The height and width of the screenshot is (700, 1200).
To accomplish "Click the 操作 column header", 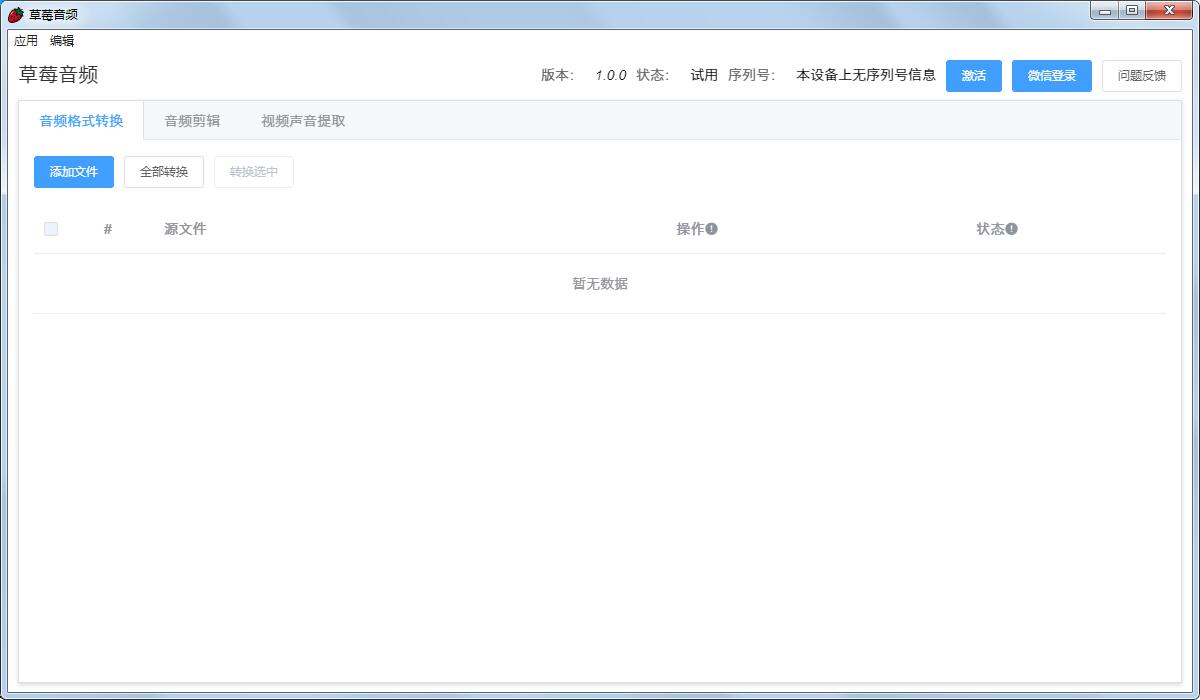I will pyautogui.click(x=690, y=229).
